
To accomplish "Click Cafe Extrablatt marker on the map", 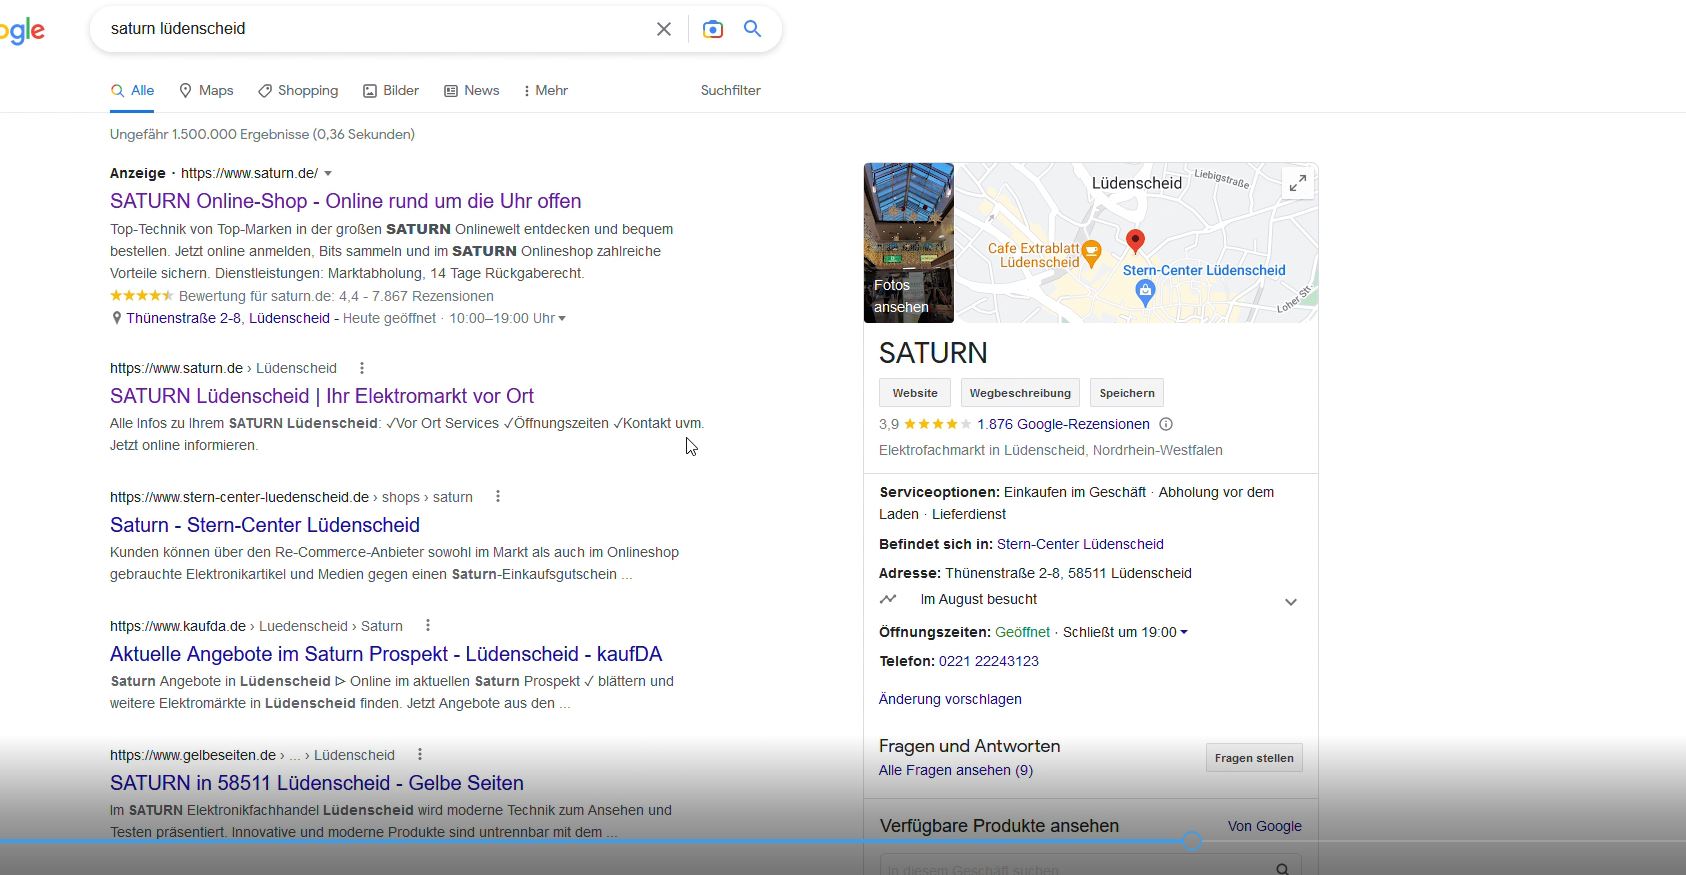I will coord(1092,252).
